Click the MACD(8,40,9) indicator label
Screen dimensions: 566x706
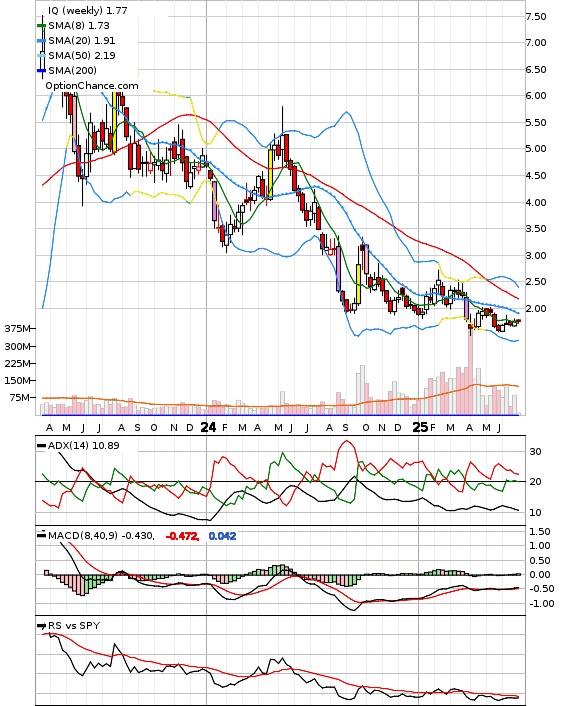83,536
